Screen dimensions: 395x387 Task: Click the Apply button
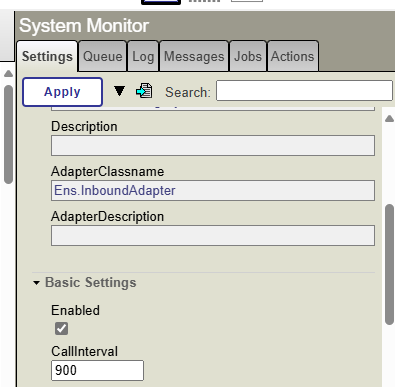pos(62,92)
